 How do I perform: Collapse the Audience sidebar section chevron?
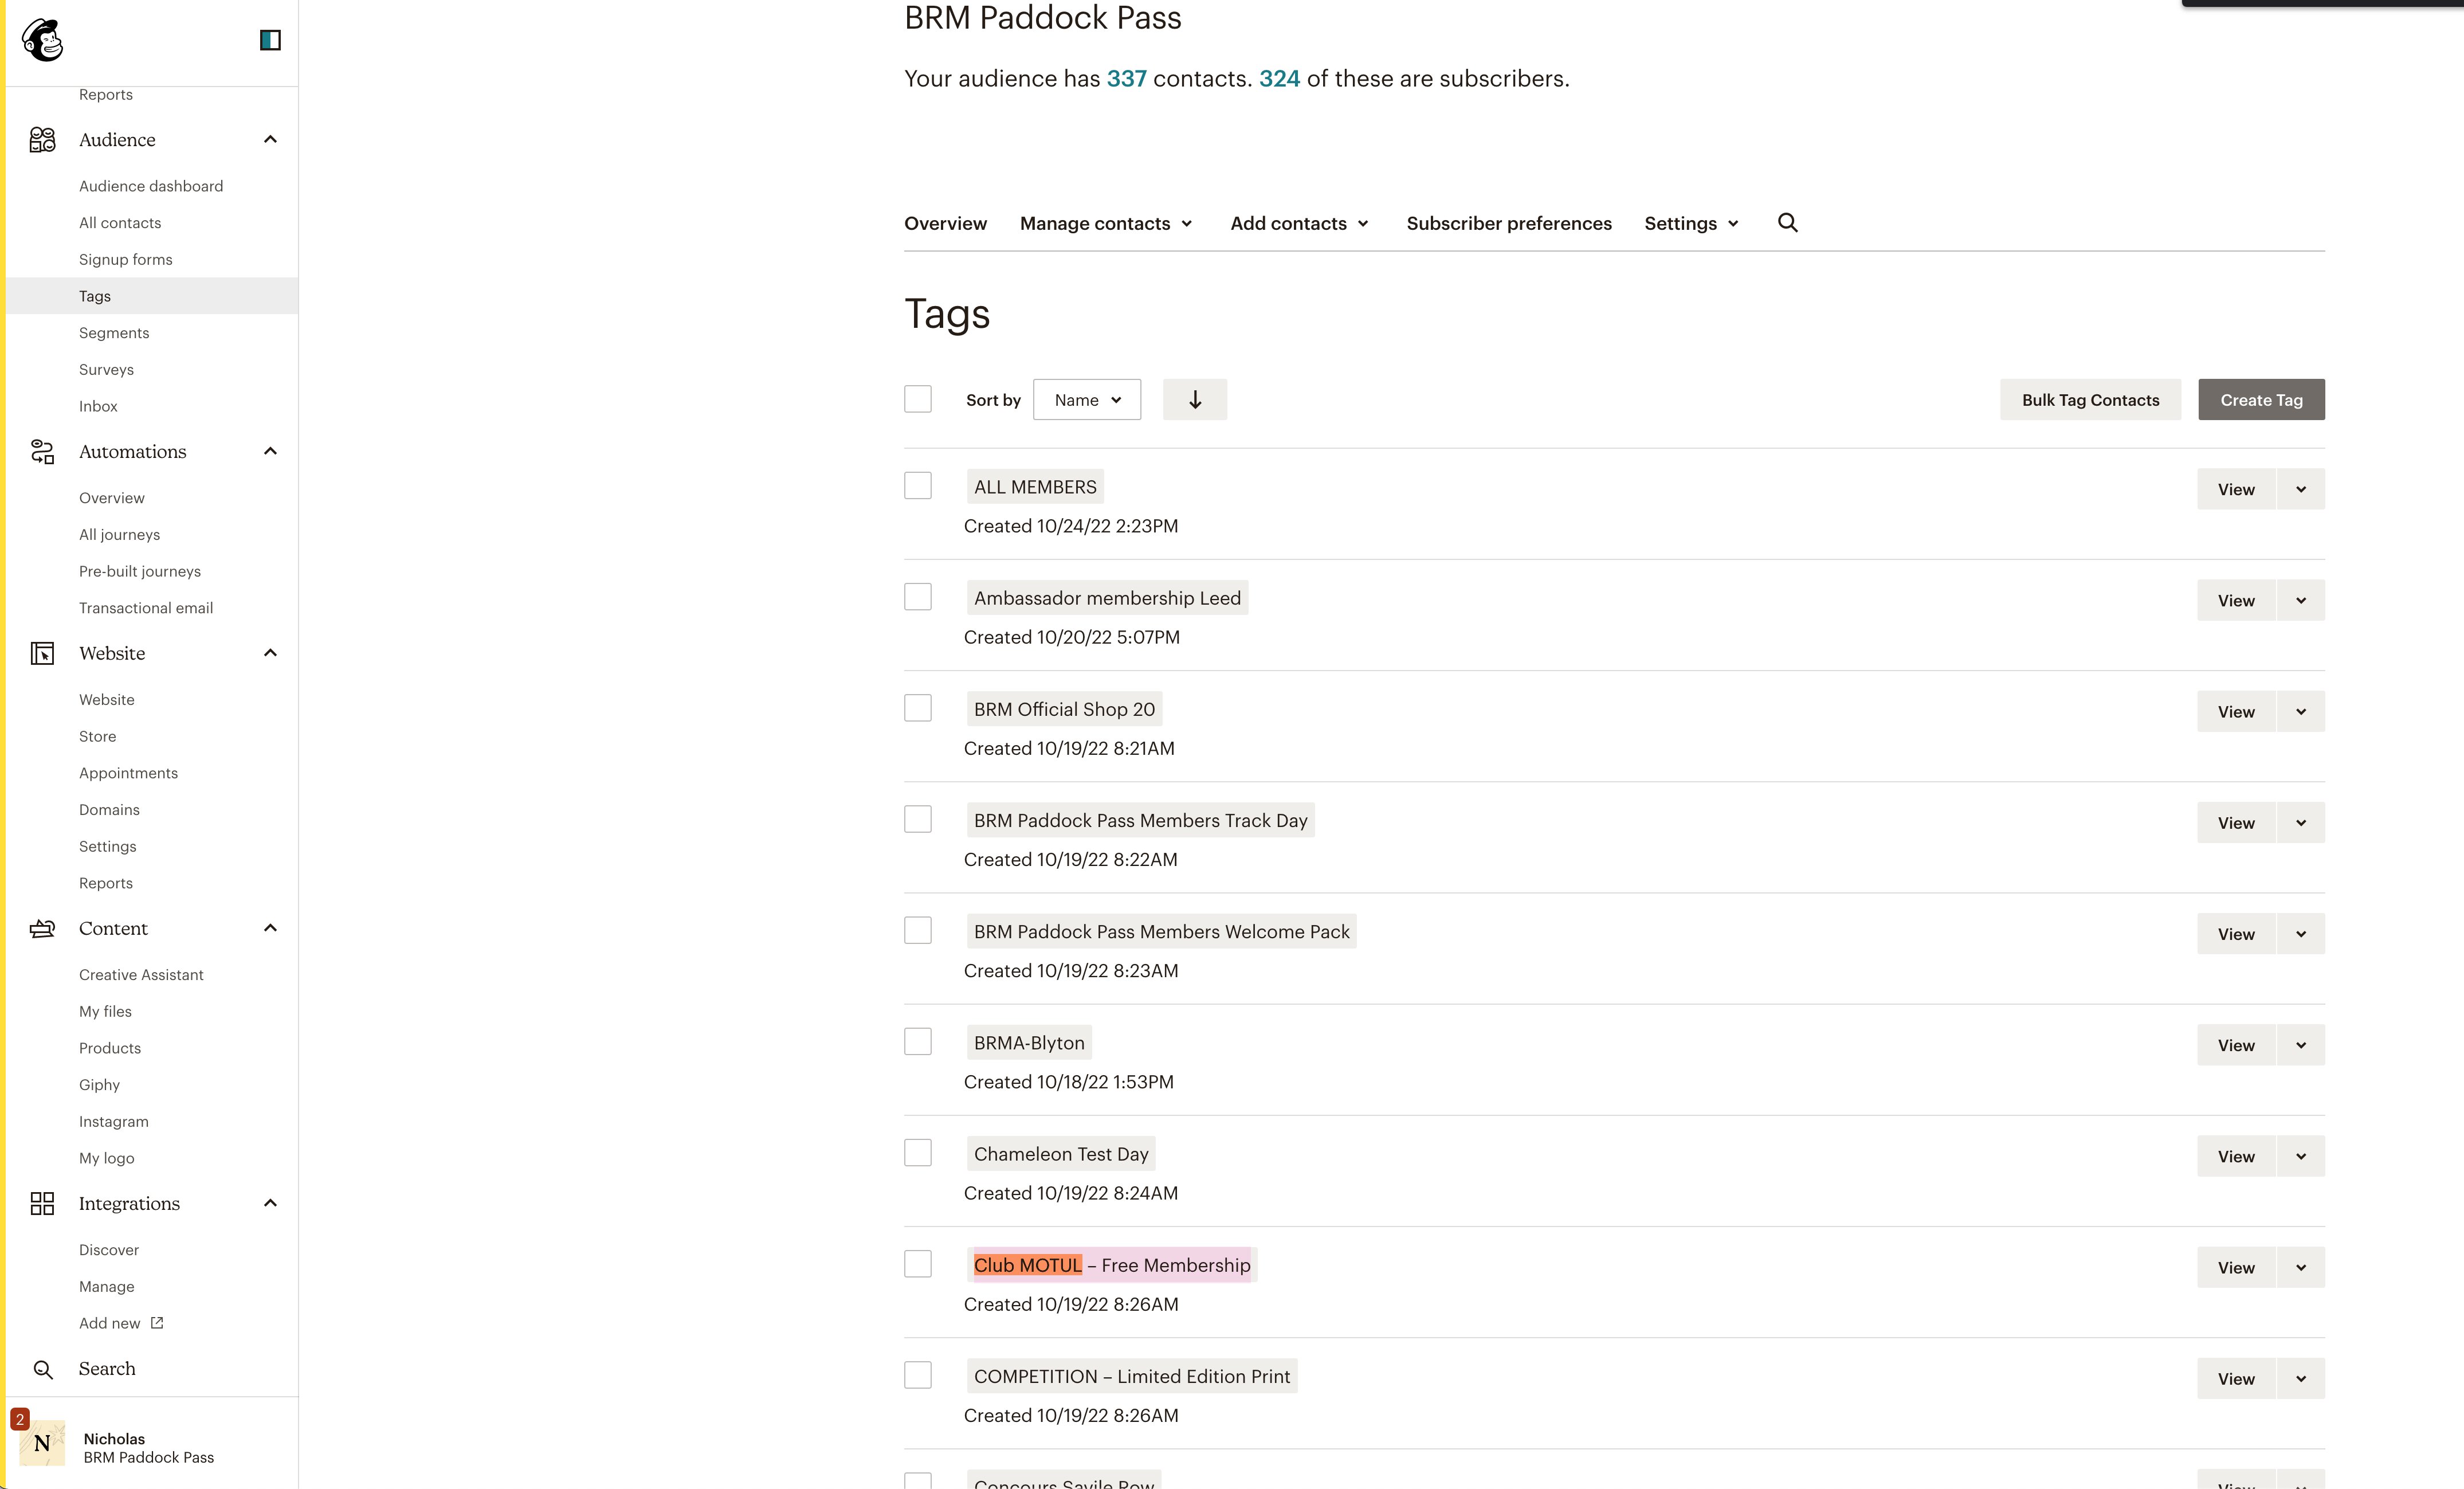coord(270,139)
